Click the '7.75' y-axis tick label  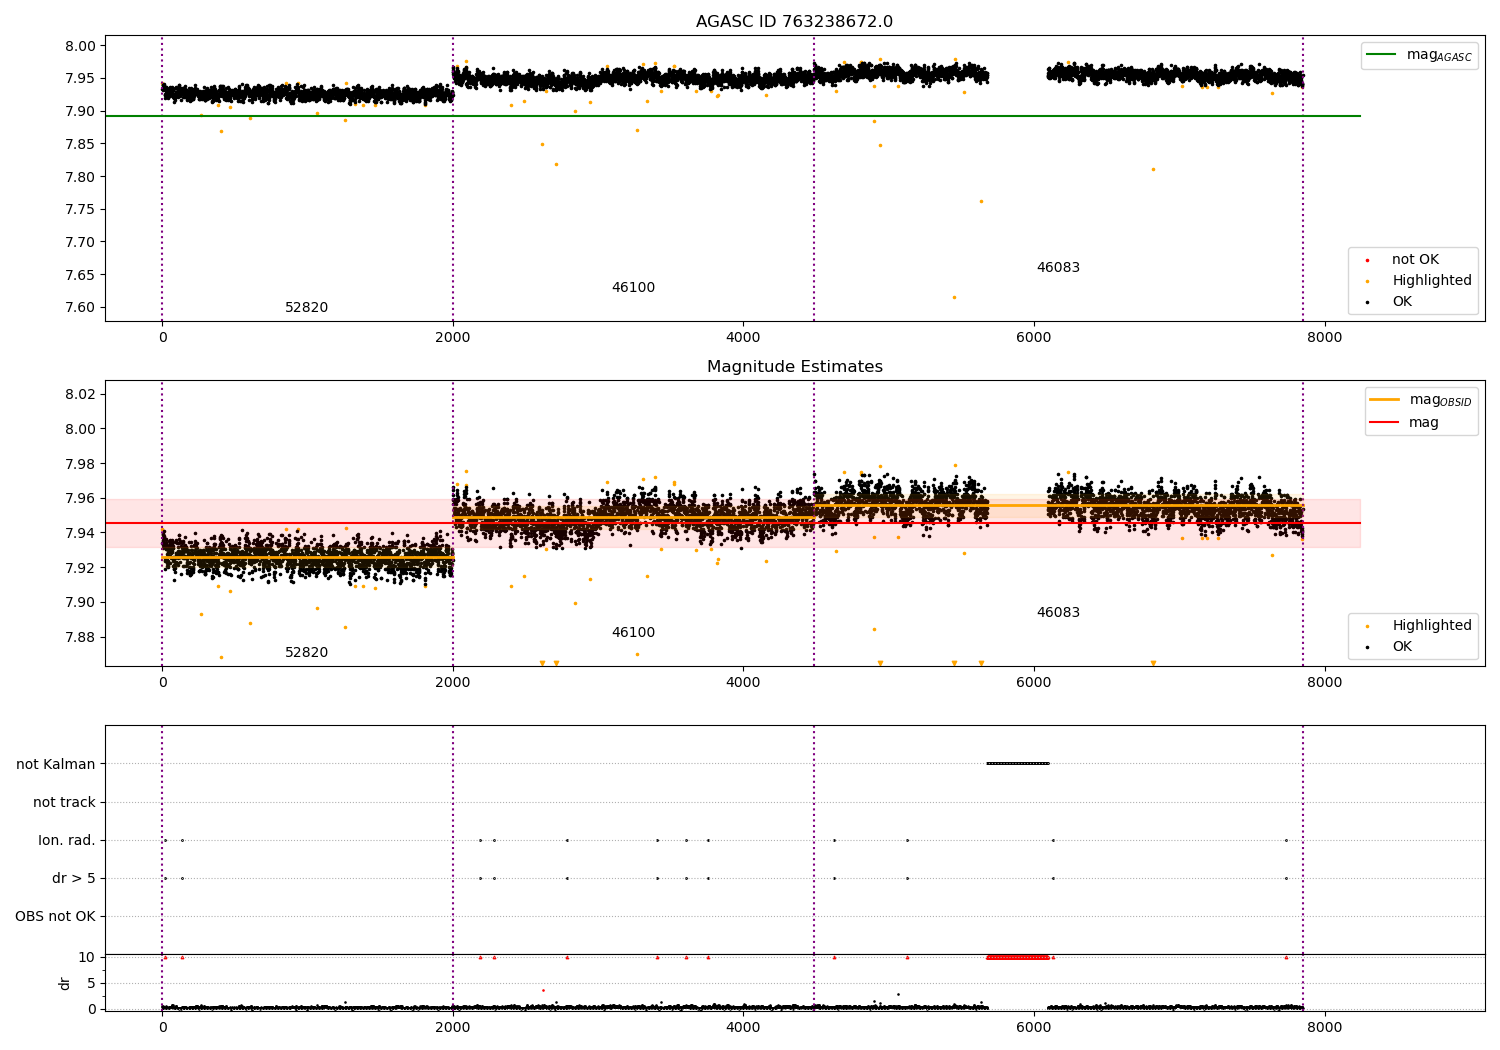point(81,210)
